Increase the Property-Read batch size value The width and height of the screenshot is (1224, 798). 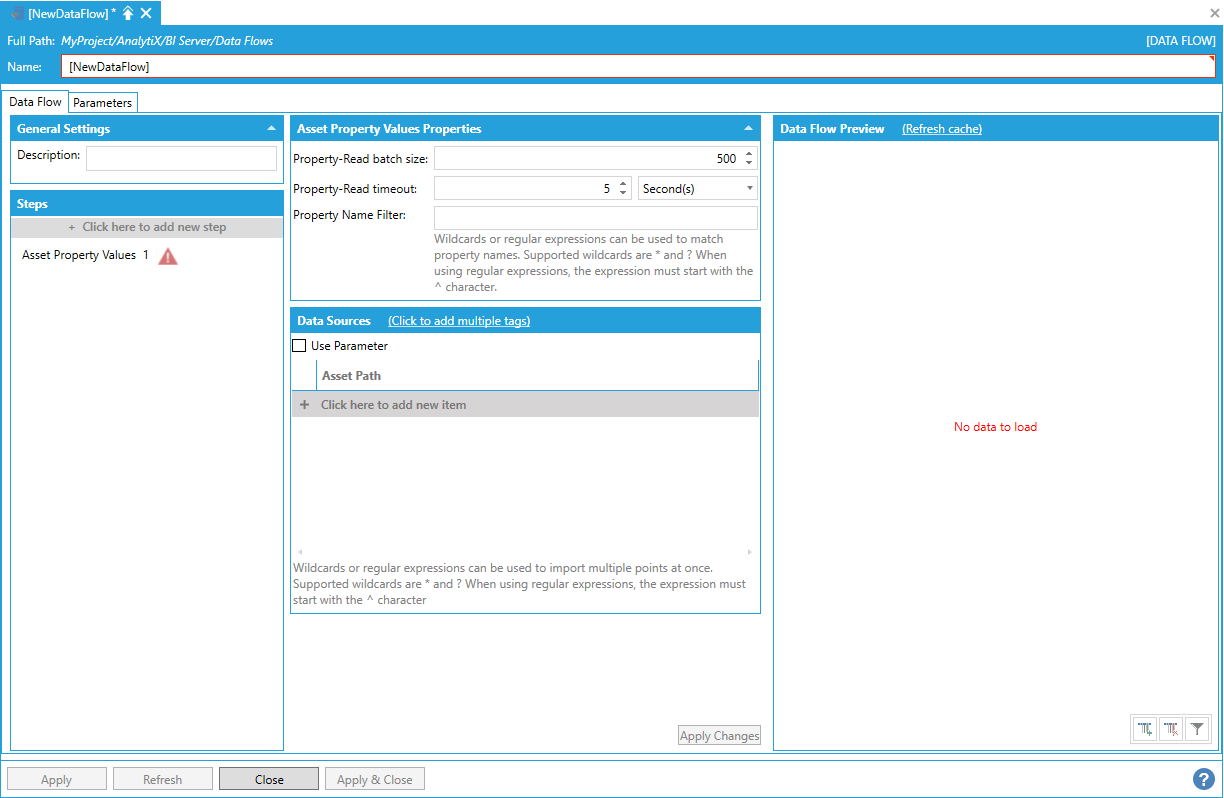point(750,154)
